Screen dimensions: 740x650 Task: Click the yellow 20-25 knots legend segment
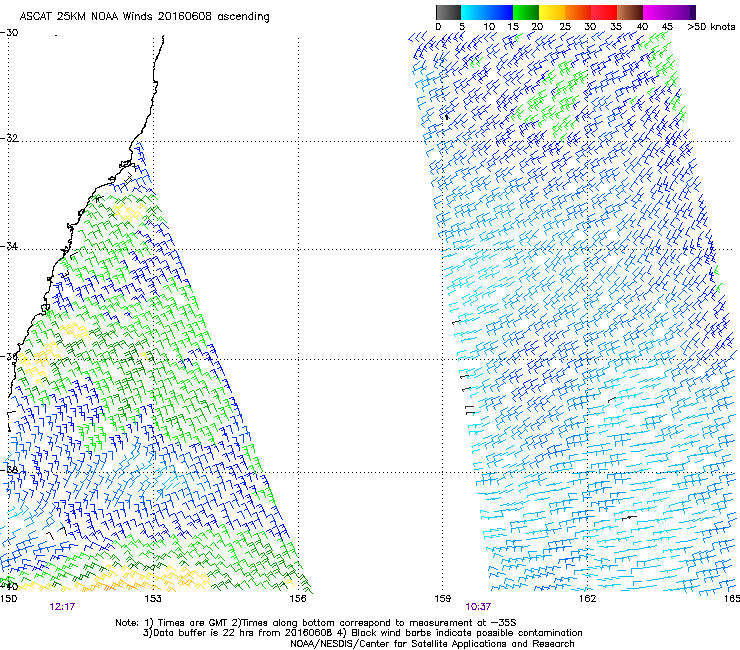552,12
